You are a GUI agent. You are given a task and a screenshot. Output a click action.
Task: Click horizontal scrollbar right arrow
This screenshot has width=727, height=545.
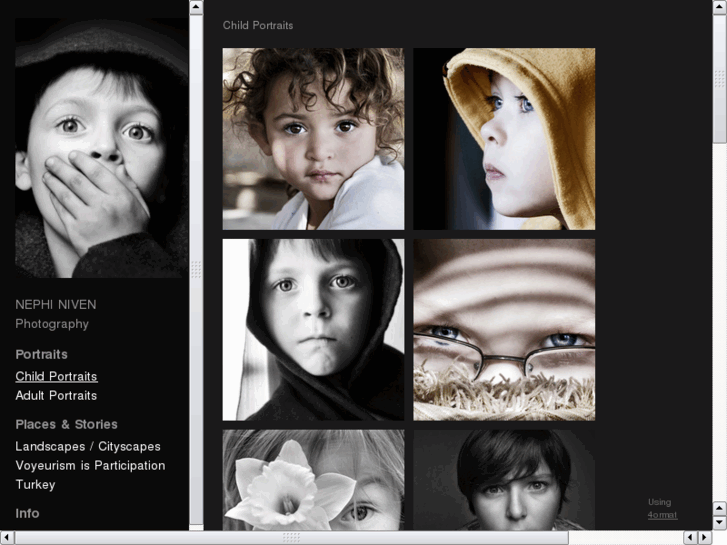click(x=705, y=538)
